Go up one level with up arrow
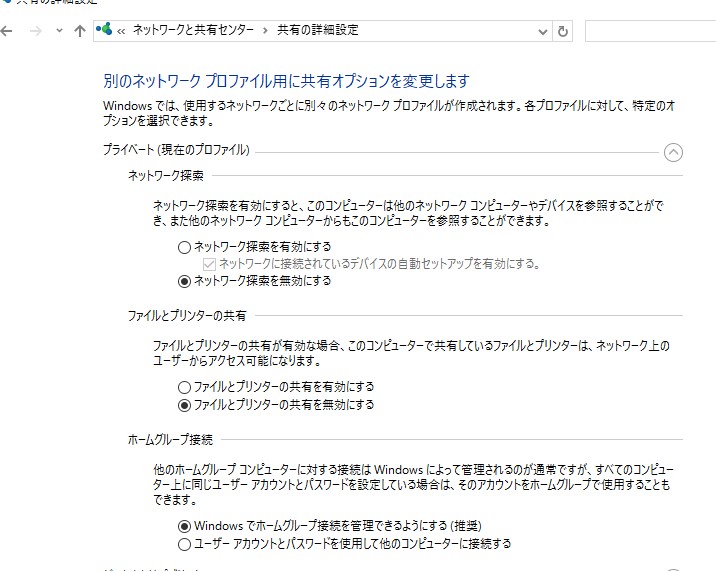 pos(80,31)
